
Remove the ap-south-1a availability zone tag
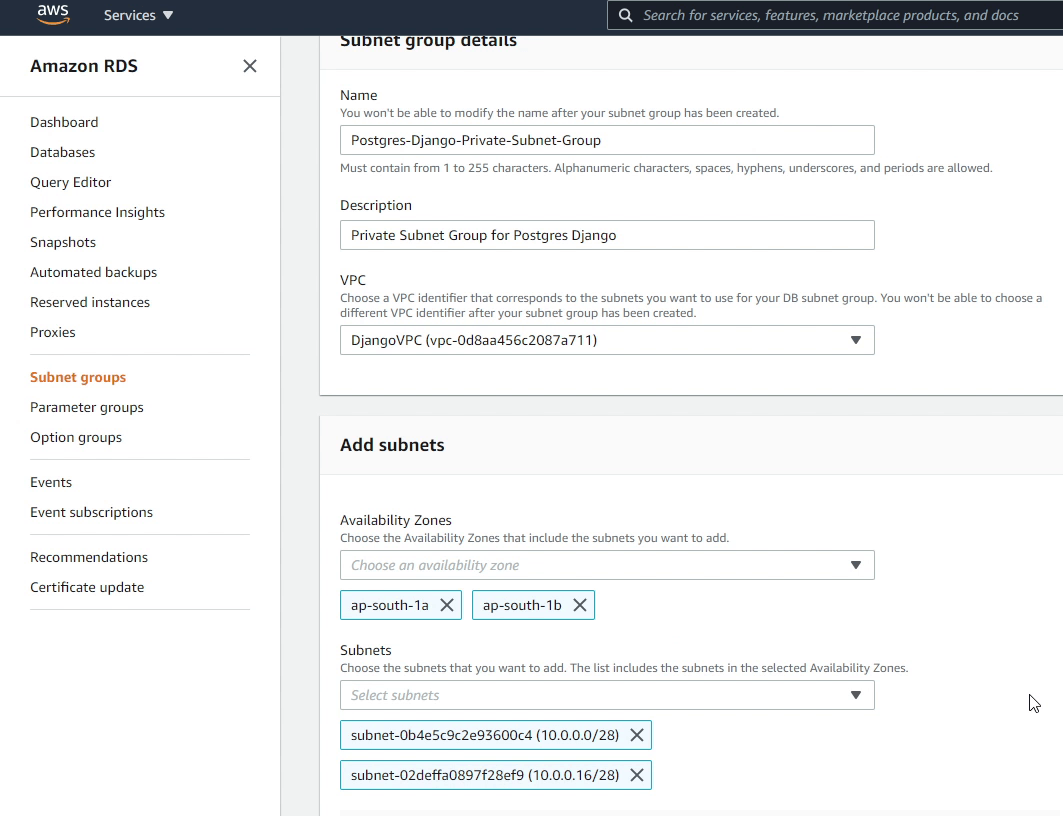pyautogui.click(x=447, y=605)
